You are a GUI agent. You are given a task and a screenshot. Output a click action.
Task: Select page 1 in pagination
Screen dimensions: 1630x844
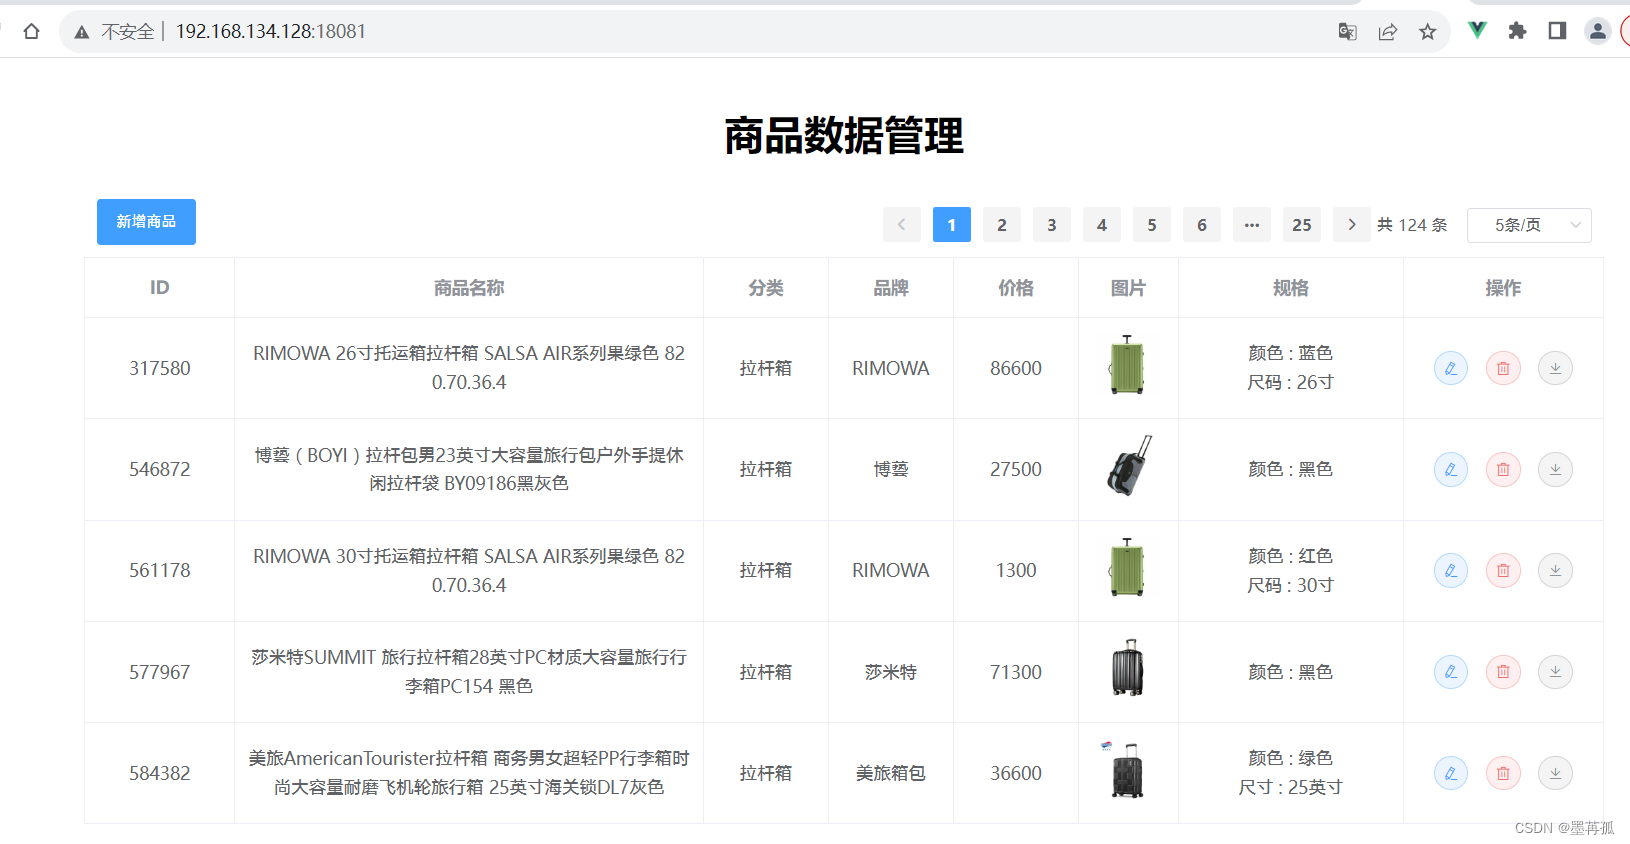tap(951, 225)
